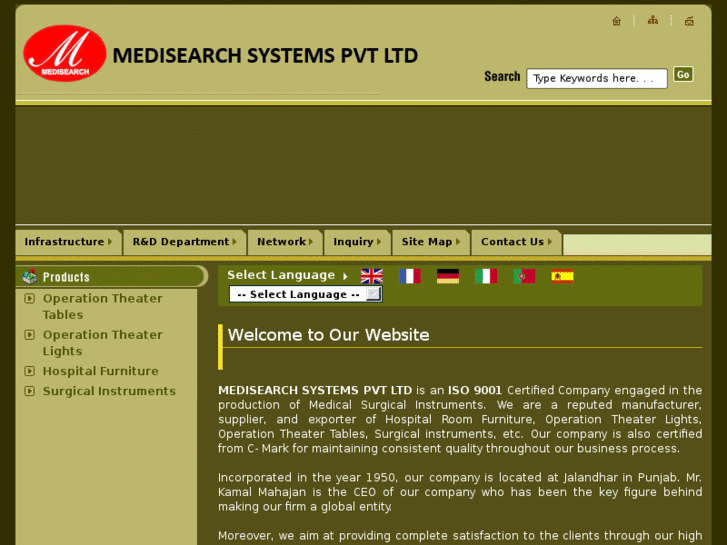The height and width of the screenshot is (545, 727).
Task: Open the Contact Us tab
Action: [517, 242]
